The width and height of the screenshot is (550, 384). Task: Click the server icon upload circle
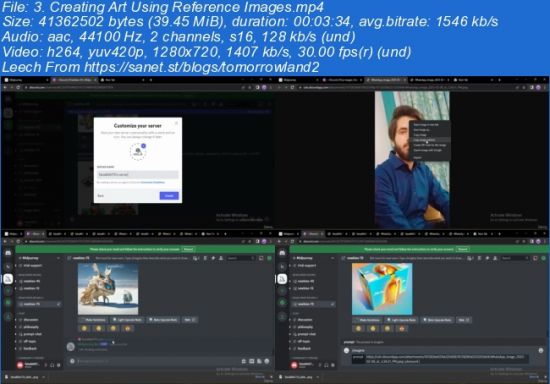(138, 151)
